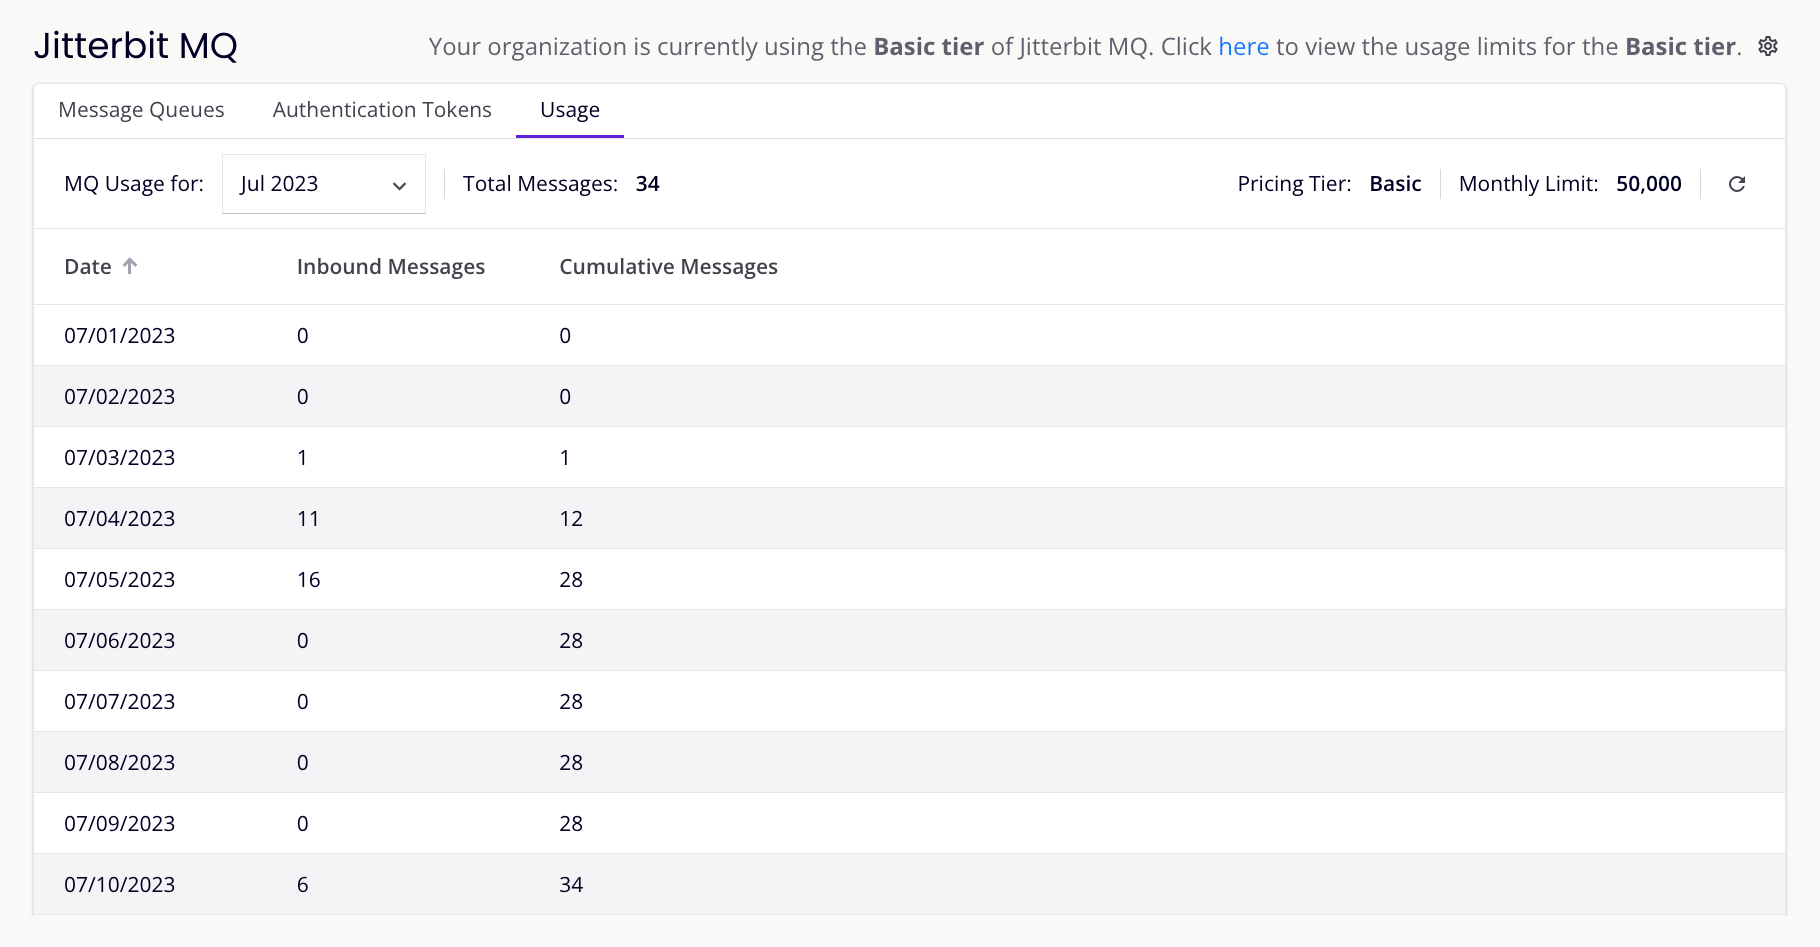
Task: Click the Jitterbit MQ page title
Action: pyautogui.click(x=136, y=46)
